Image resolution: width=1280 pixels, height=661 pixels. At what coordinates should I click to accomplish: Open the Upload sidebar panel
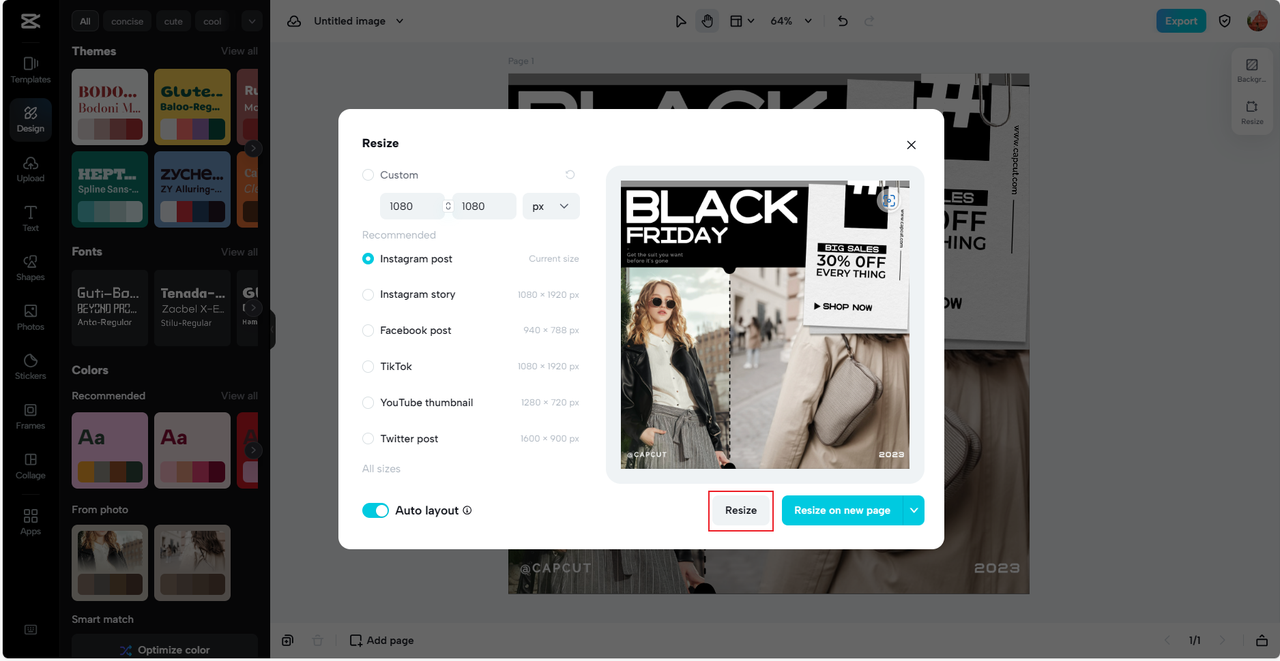[x=30, y=169]
